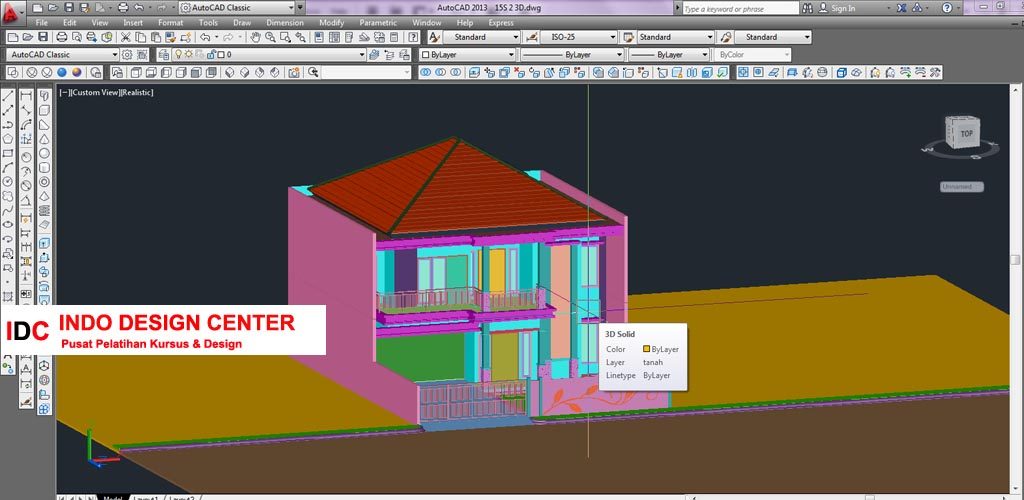Click the Undo arrow in standard toolbar
This screenshot has width=1024, height=500.
204,37
